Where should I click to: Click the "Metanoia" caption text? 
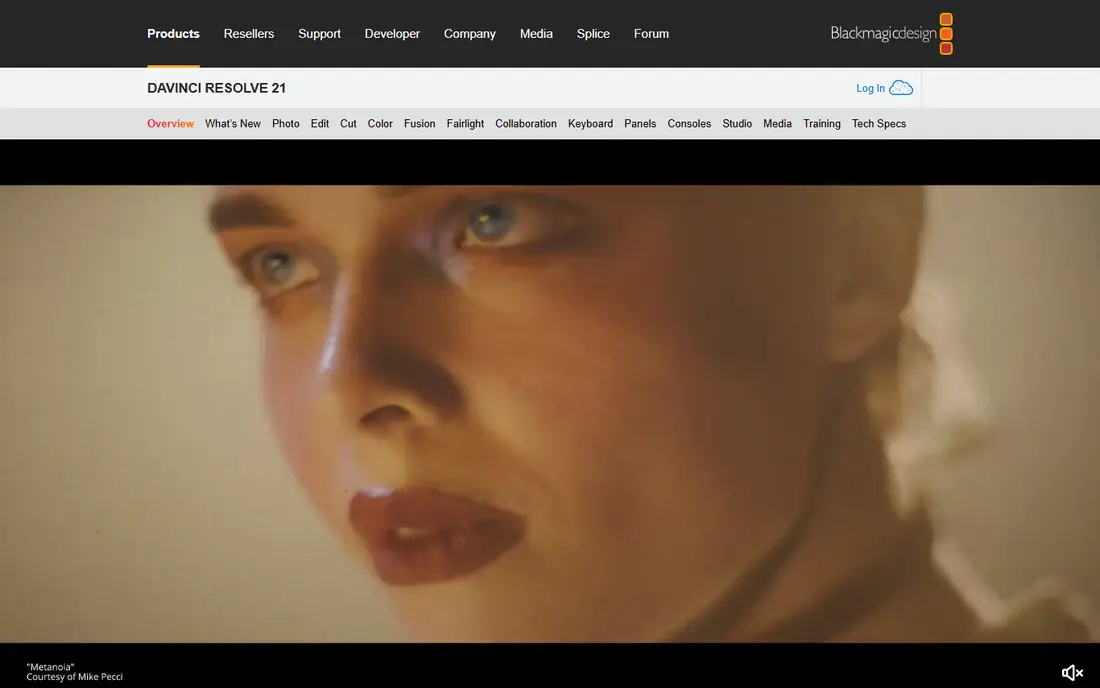[51, 667]
